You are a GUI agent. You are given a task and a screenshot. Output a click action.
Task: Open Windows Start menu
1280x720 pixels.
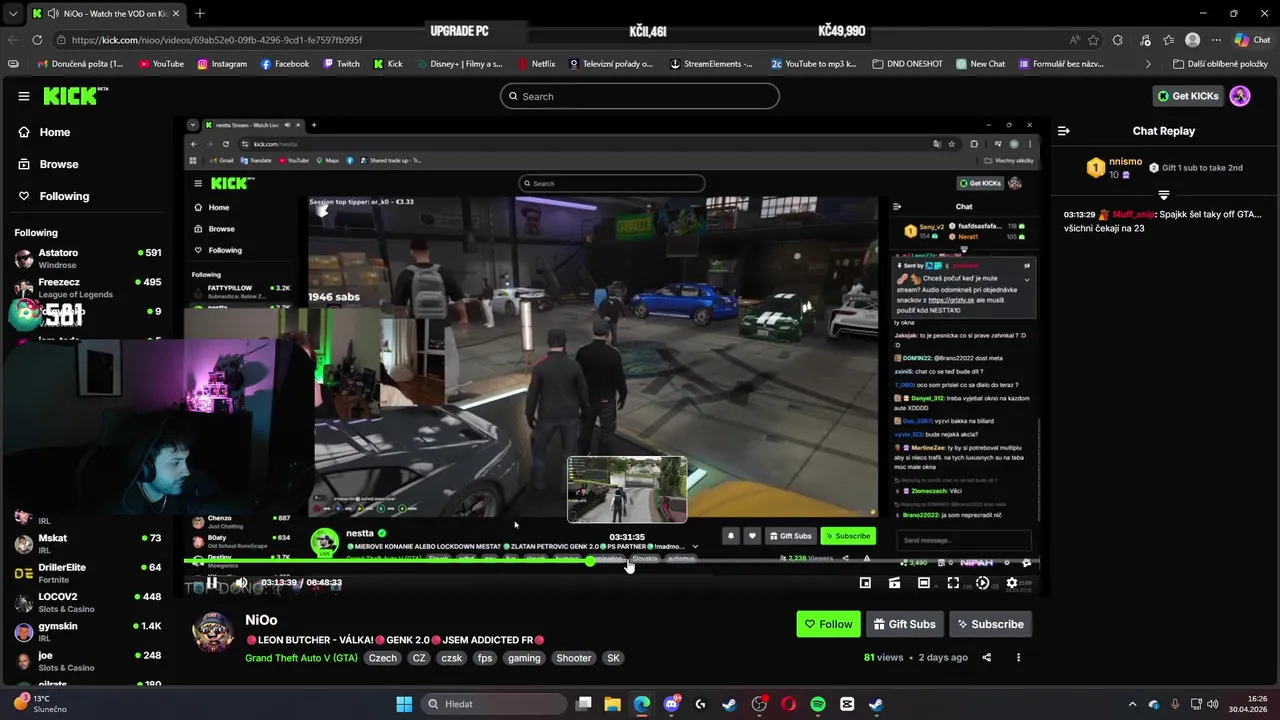point(404,704)
